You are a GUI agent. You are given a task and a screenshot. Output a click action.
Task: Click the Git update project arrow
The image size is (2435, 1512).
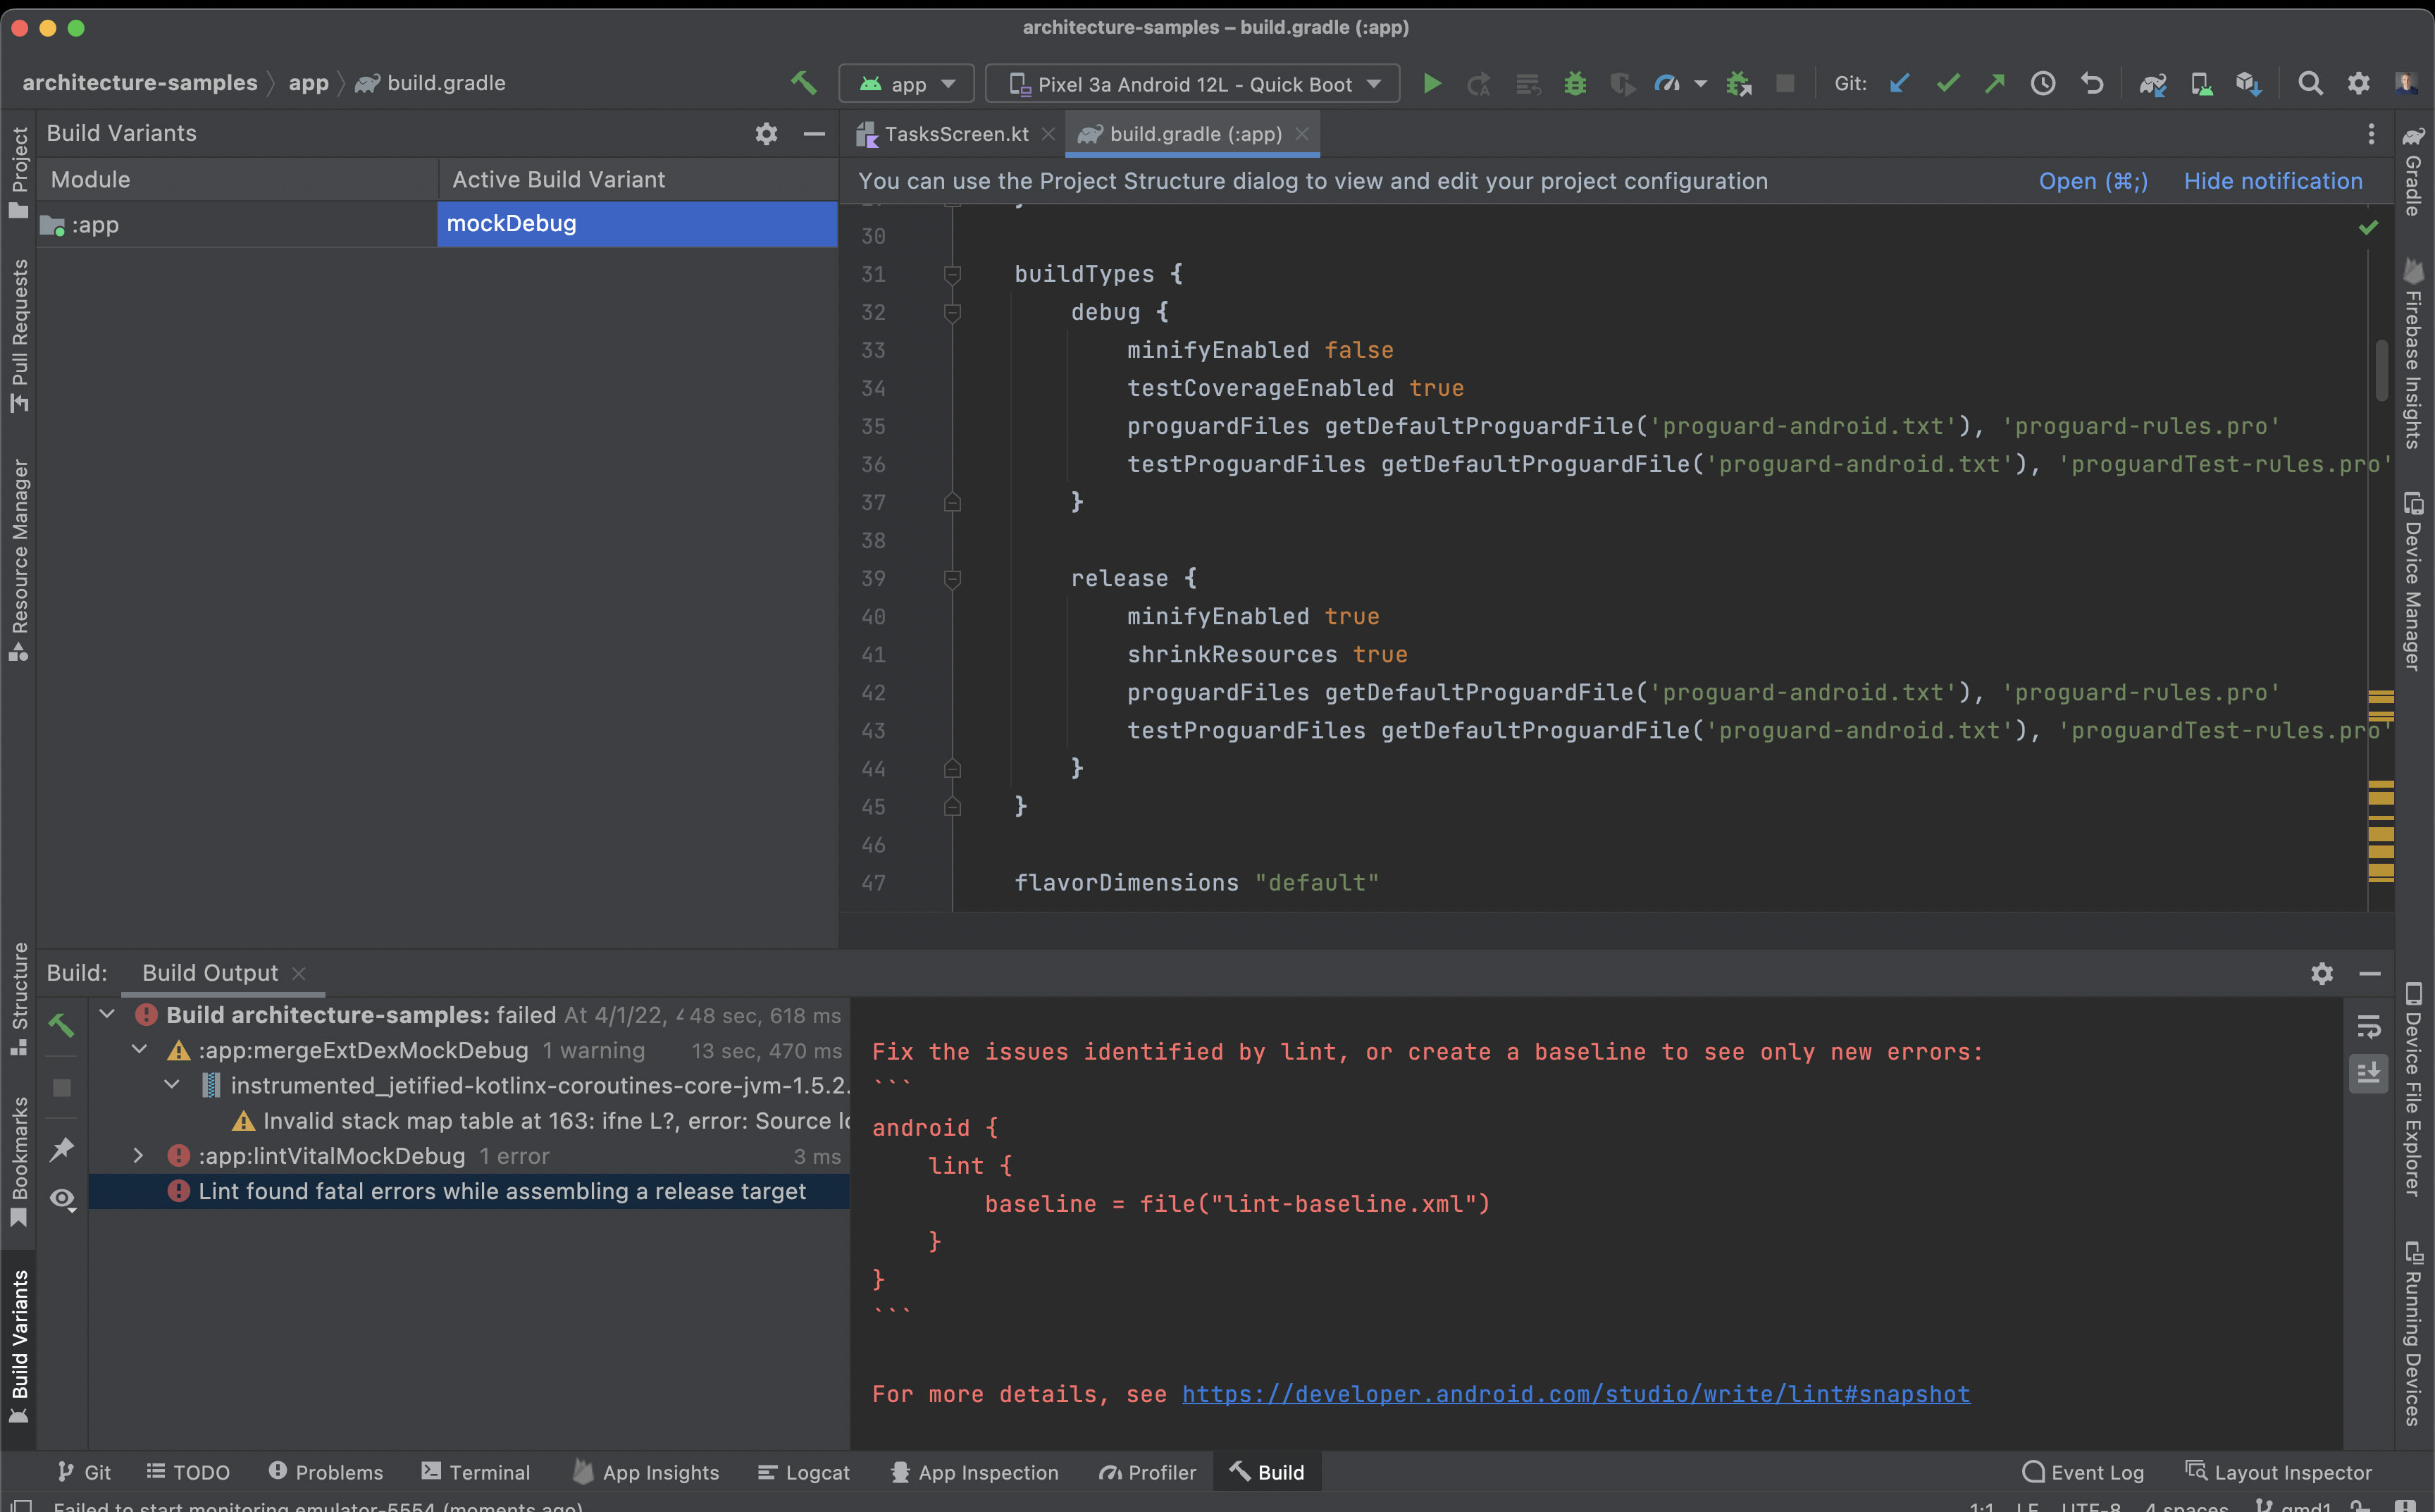click(1899, 84)
